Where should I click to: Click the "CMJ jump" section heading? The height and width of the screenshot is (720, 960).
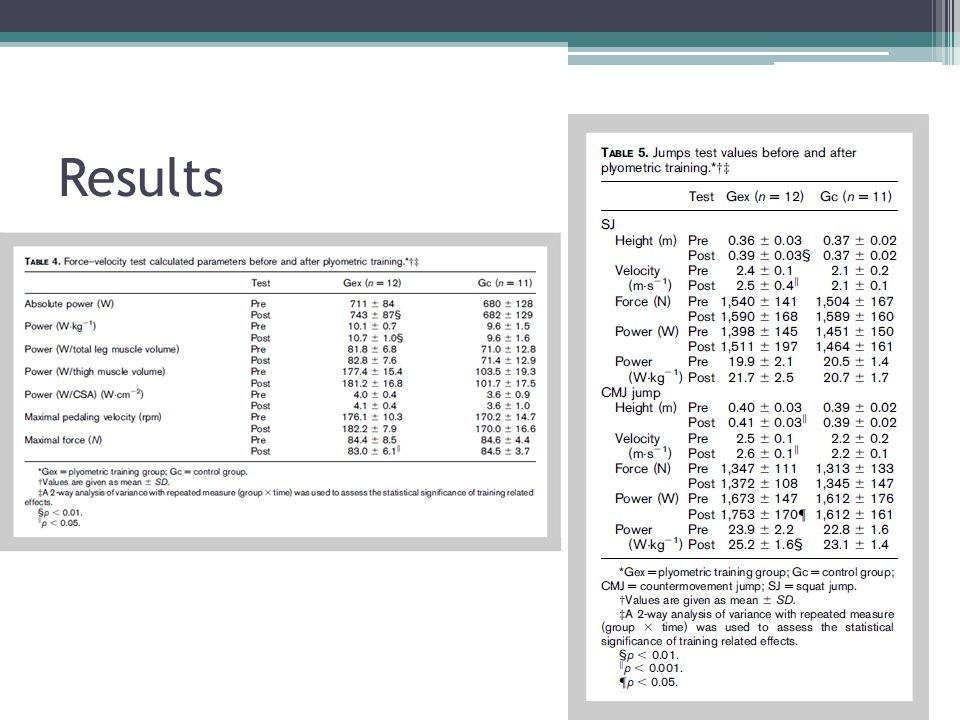tap(631, 392)
